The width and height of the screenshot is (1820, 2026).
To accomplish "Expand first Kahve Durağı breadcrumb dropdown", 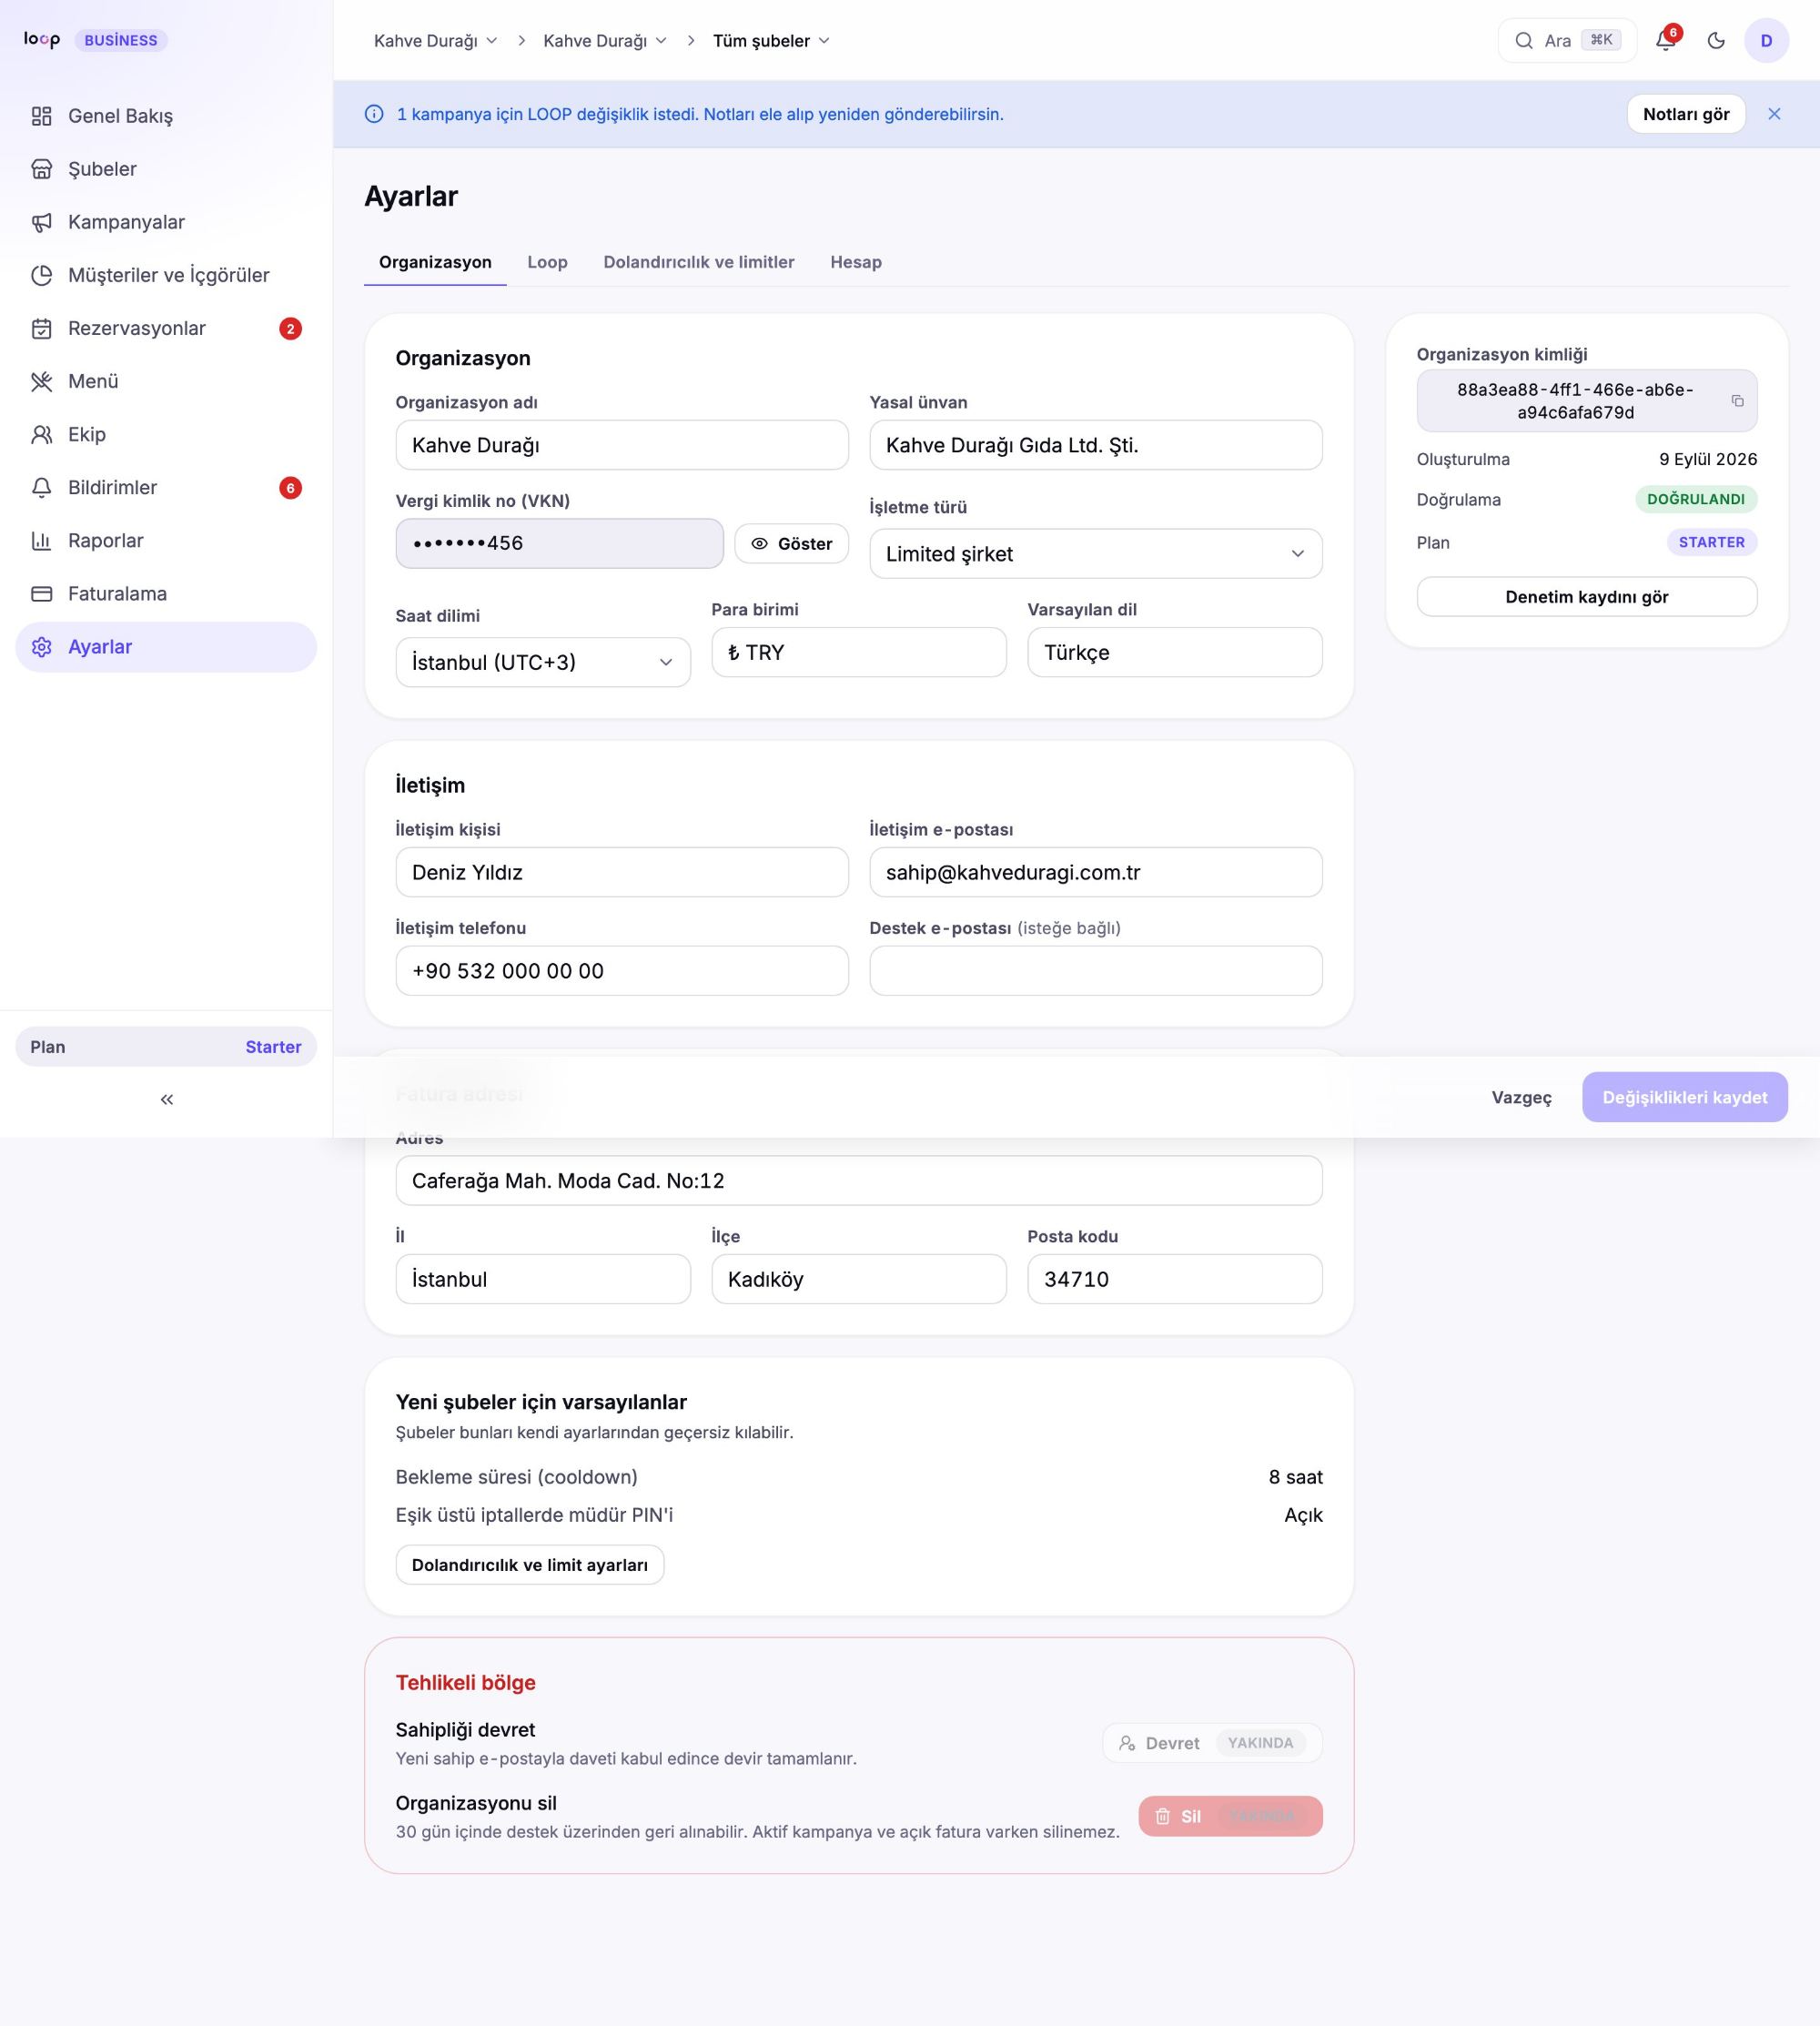I will [x=435, y=41].
